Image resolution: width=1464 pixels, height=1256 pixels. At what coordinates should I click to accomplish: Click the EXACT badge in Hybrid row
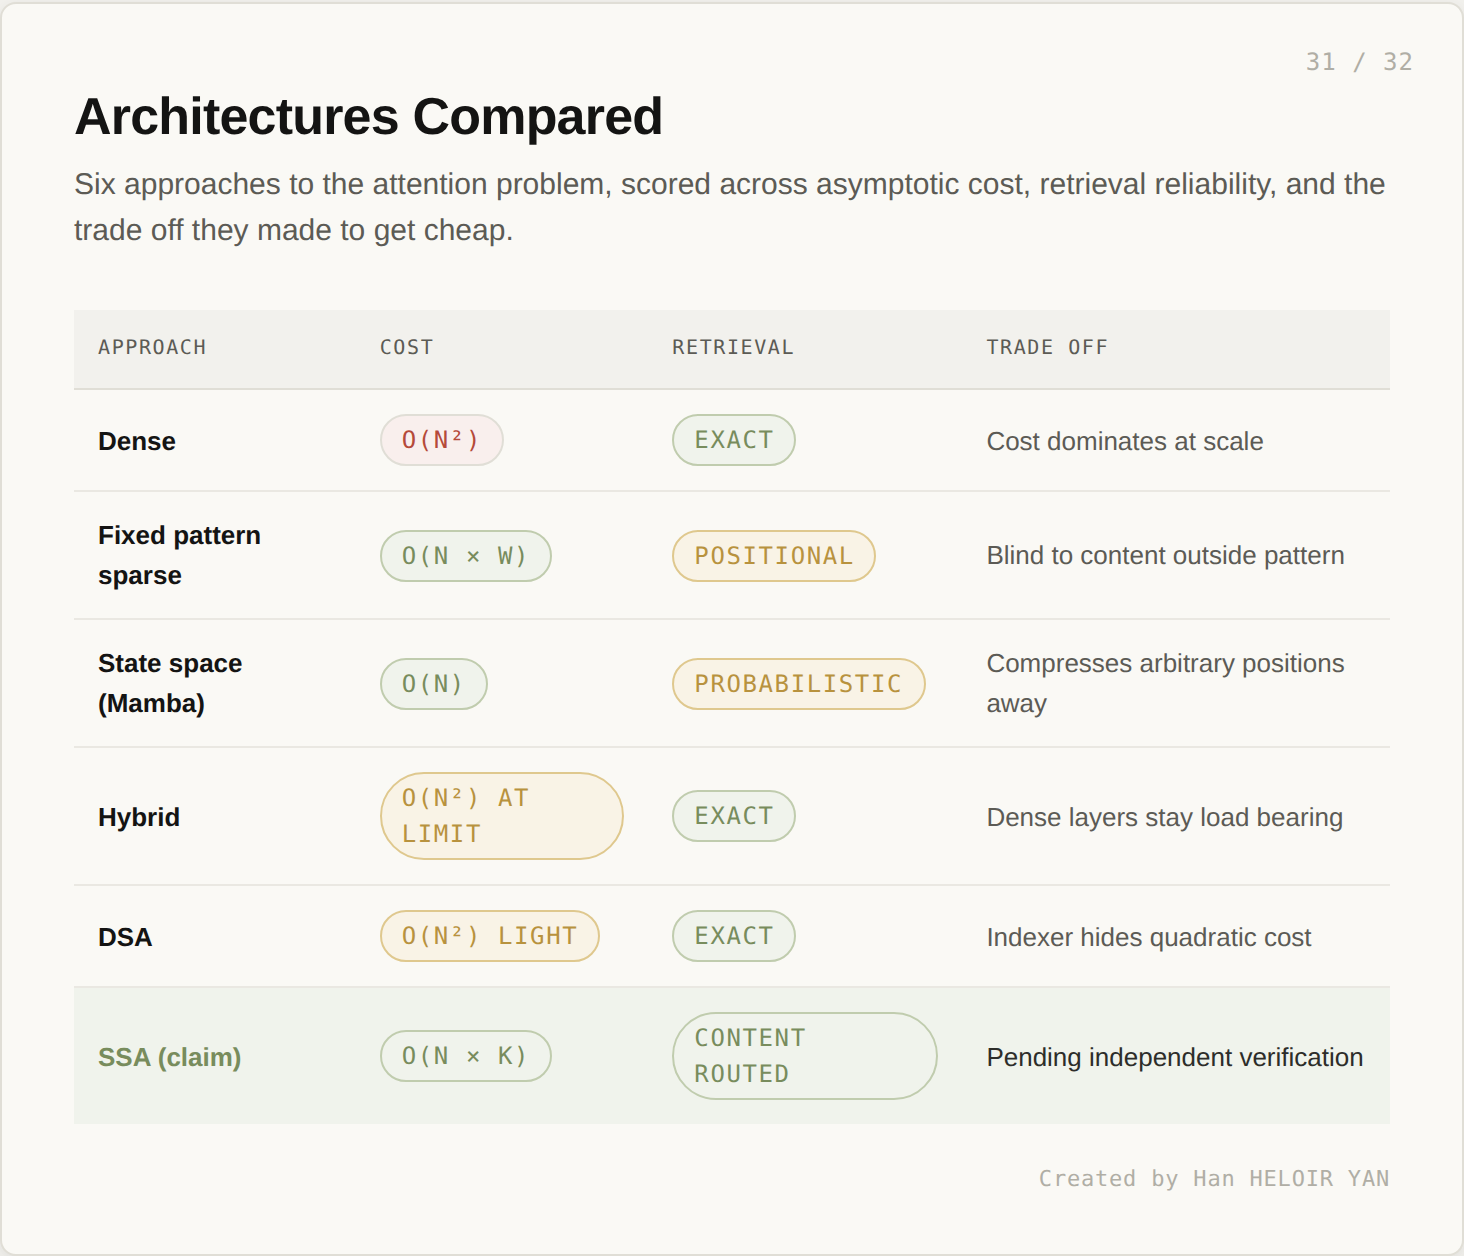tap(734, 816)
